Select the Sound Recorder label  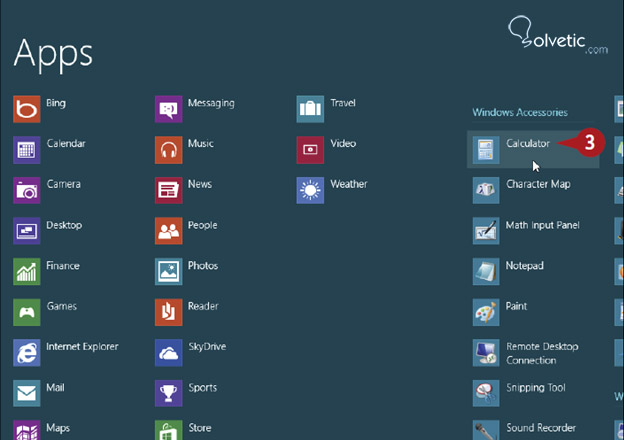coord(541,428)
